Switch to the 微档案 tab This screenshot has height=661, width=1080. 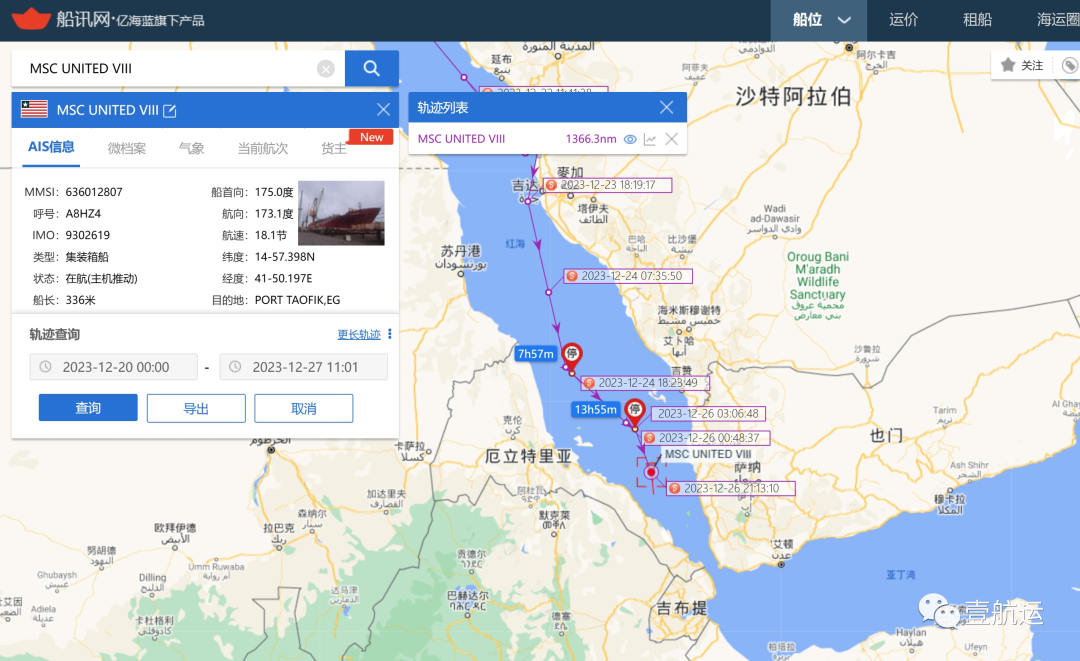tap(127, 148)
